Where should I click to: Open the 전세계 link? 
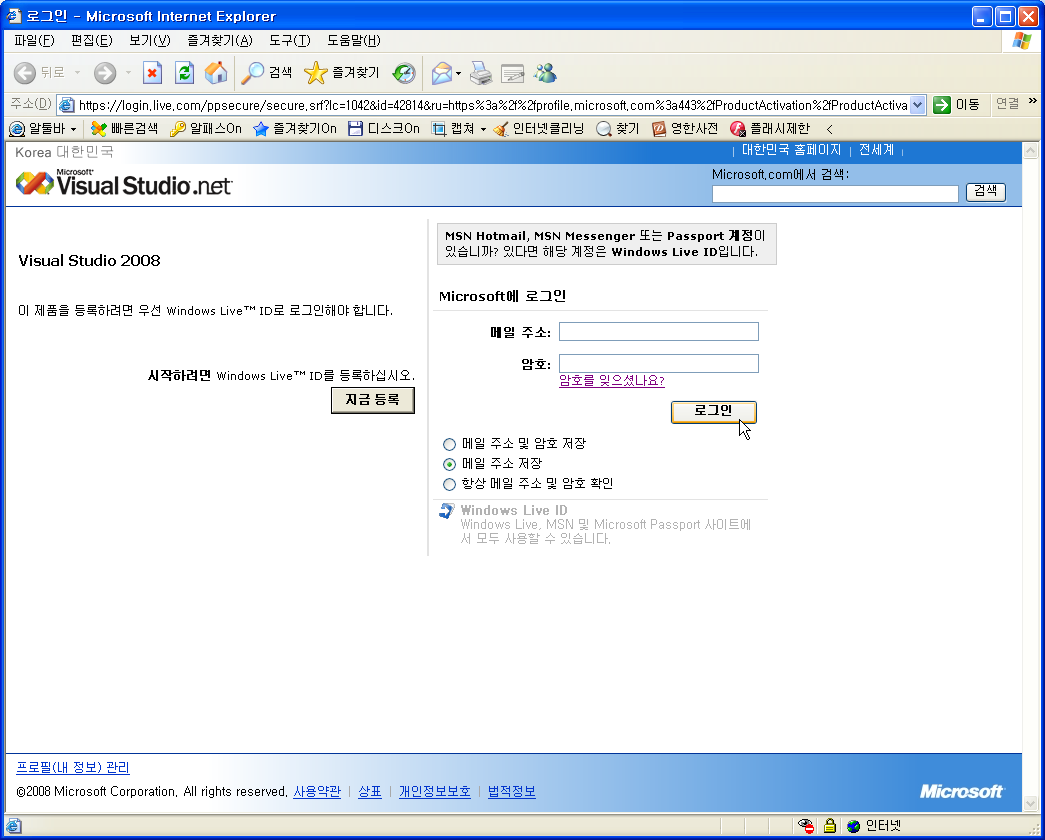(876, 150)
